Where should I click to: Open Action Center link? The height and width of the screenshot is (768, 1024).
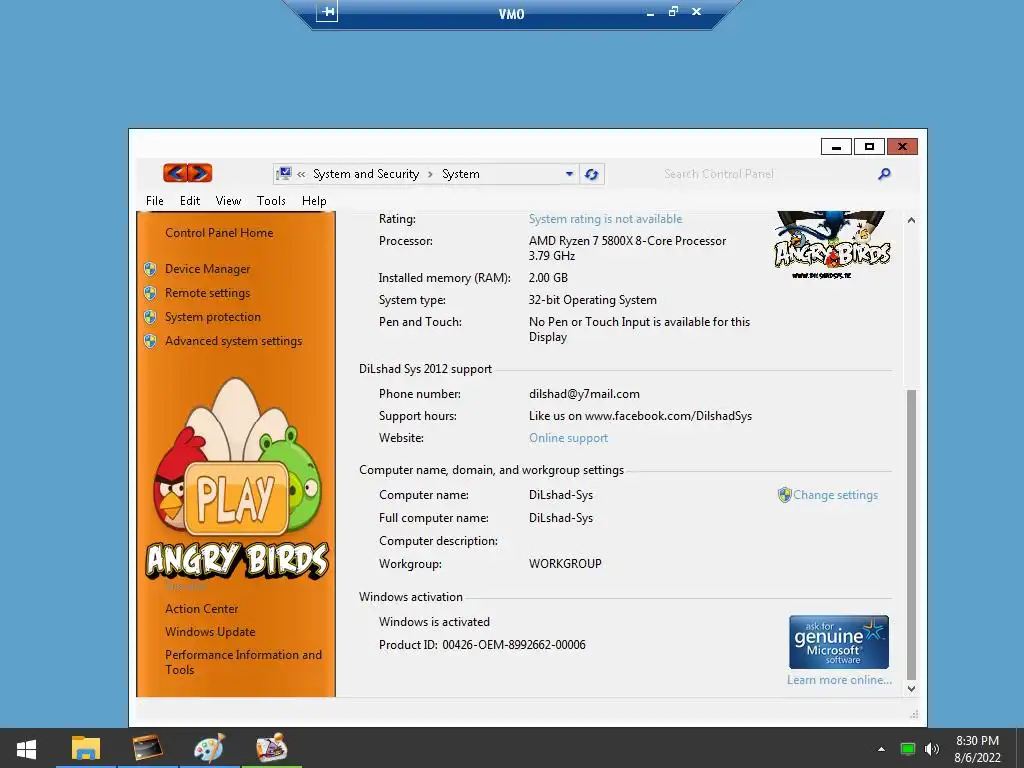tap(202, 609)
